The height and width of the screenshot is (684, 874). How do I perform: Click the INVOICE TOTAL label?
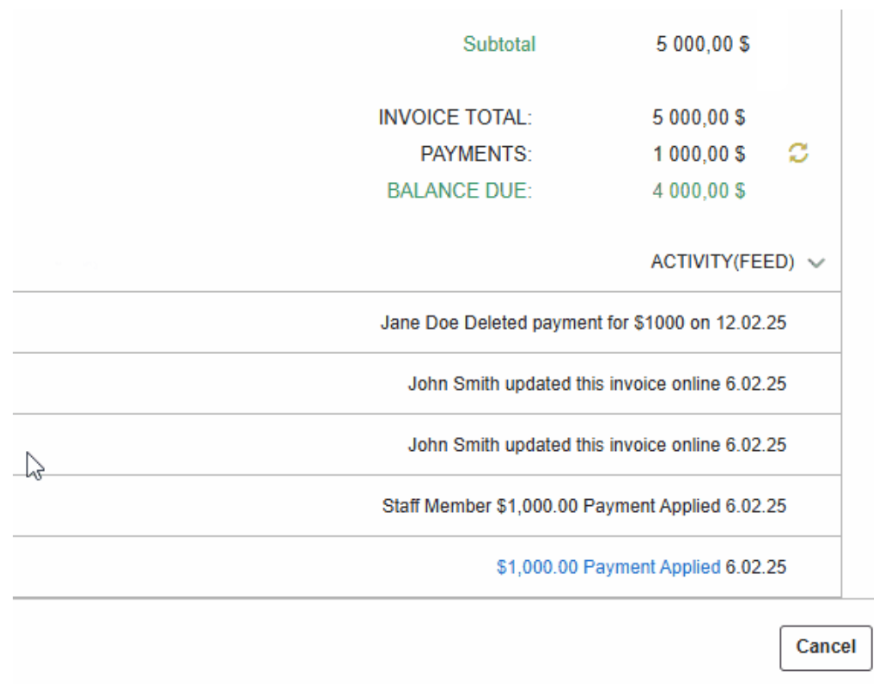(x=455, y=118)
